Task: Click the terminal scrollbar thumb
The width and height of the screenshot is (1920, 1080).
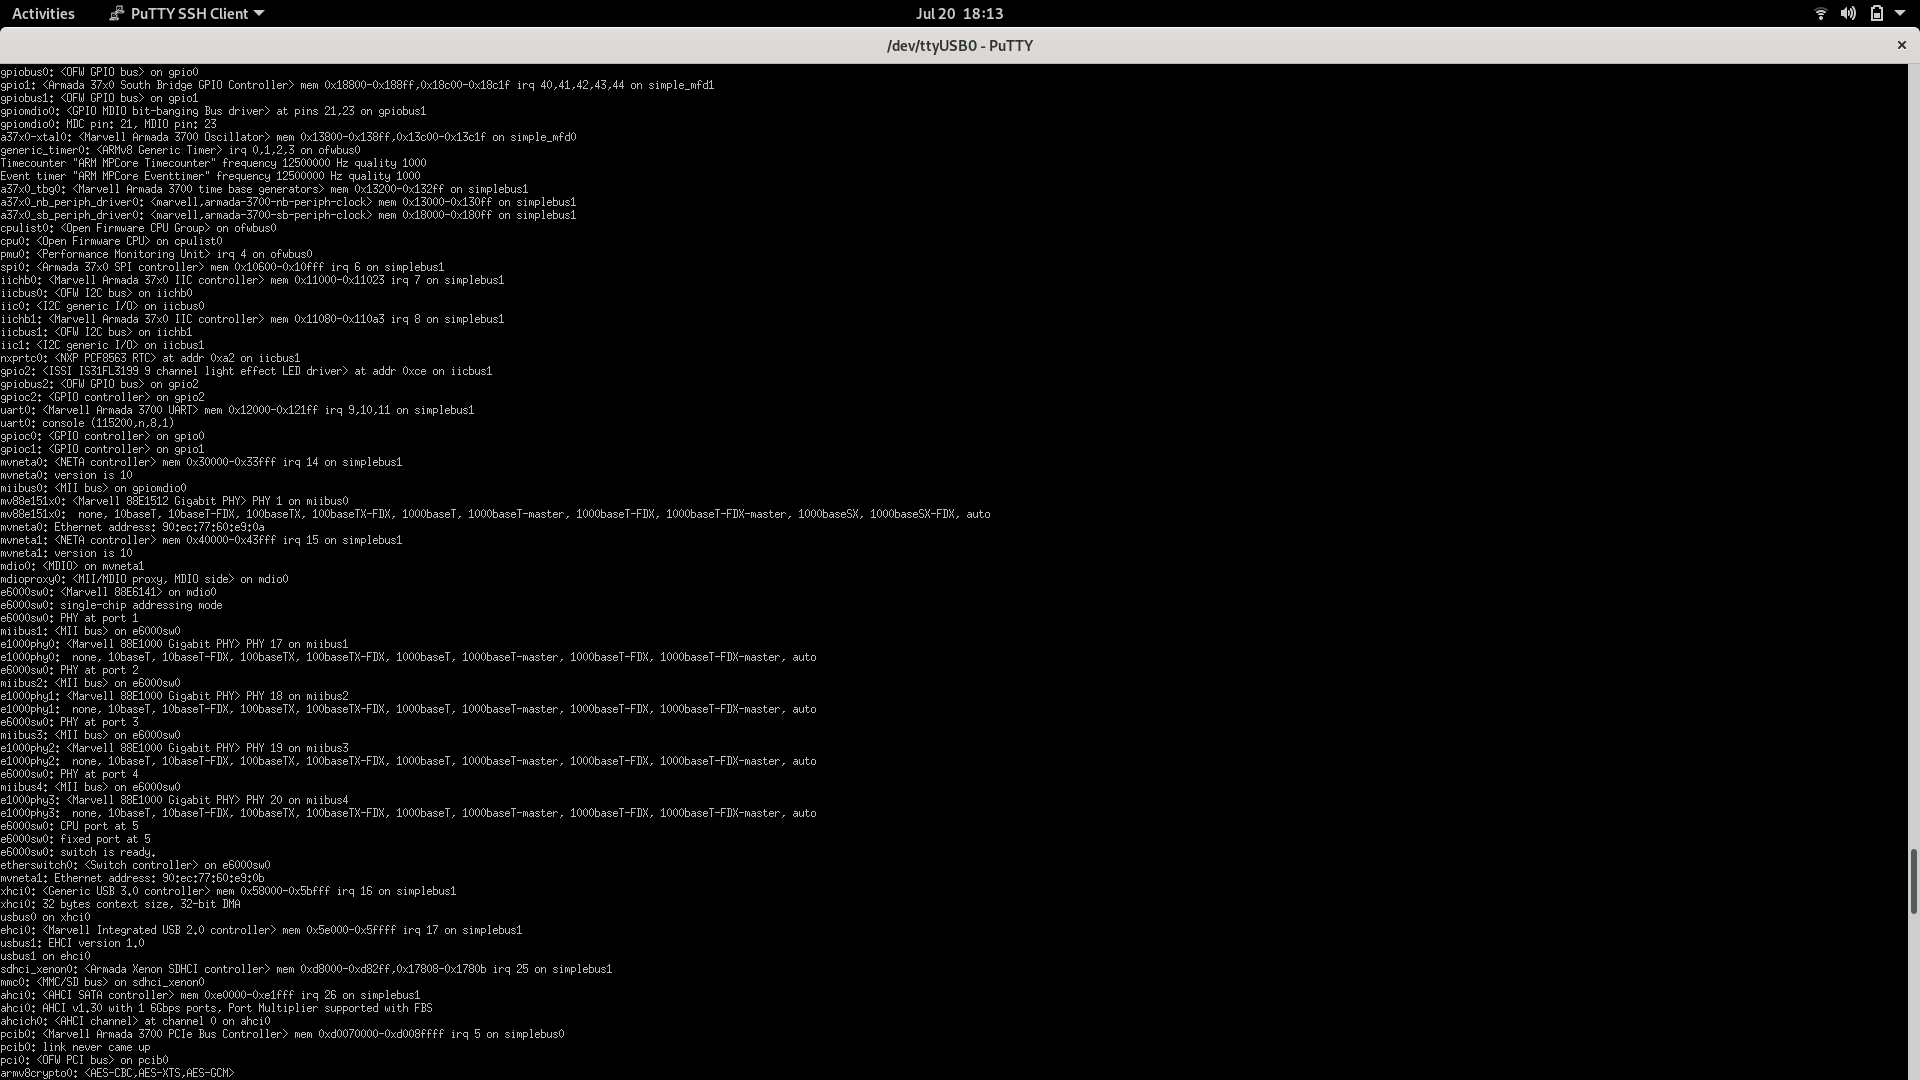Action: (1913, 881)
